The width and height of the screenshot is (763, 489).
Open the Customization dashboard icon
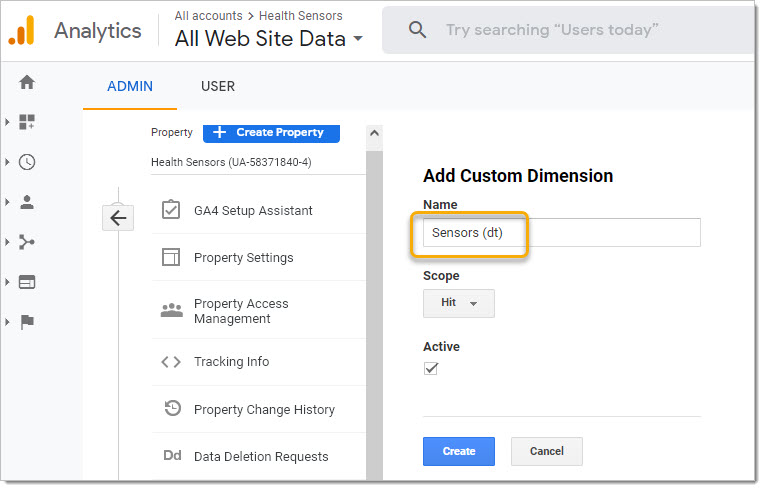[27, 122]
